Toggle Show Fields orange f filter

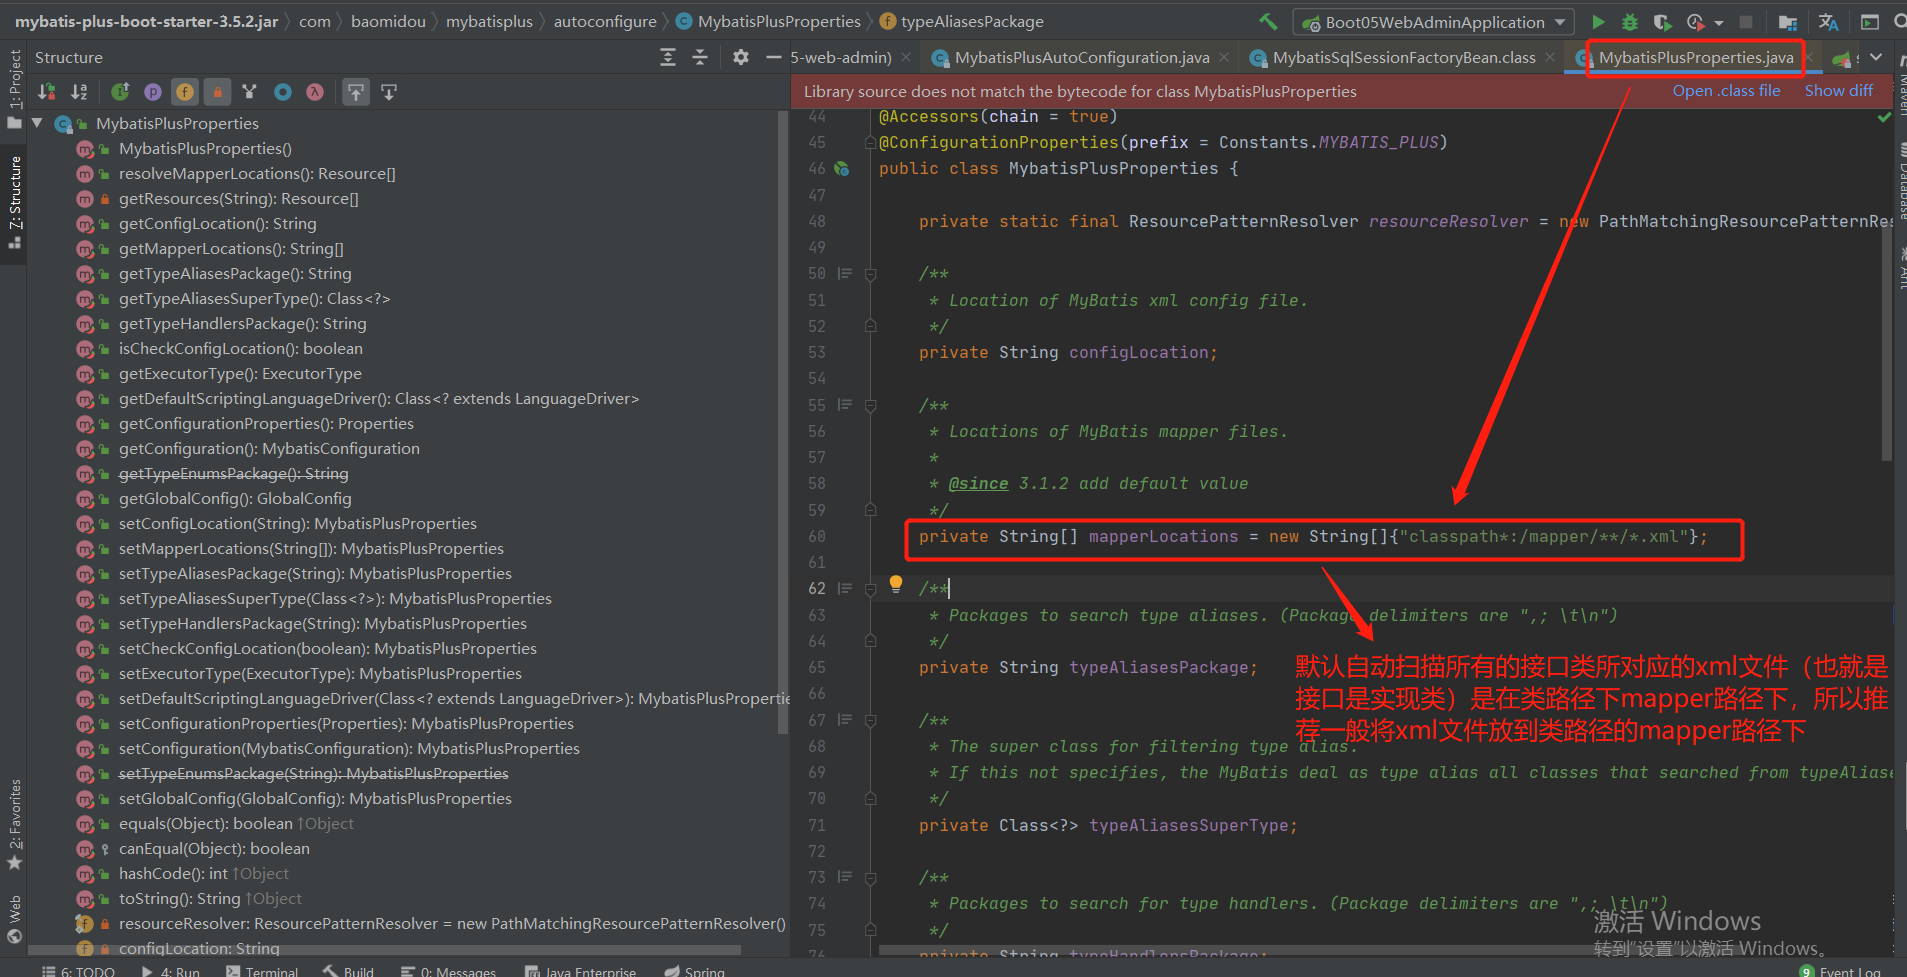pos(185,92)
